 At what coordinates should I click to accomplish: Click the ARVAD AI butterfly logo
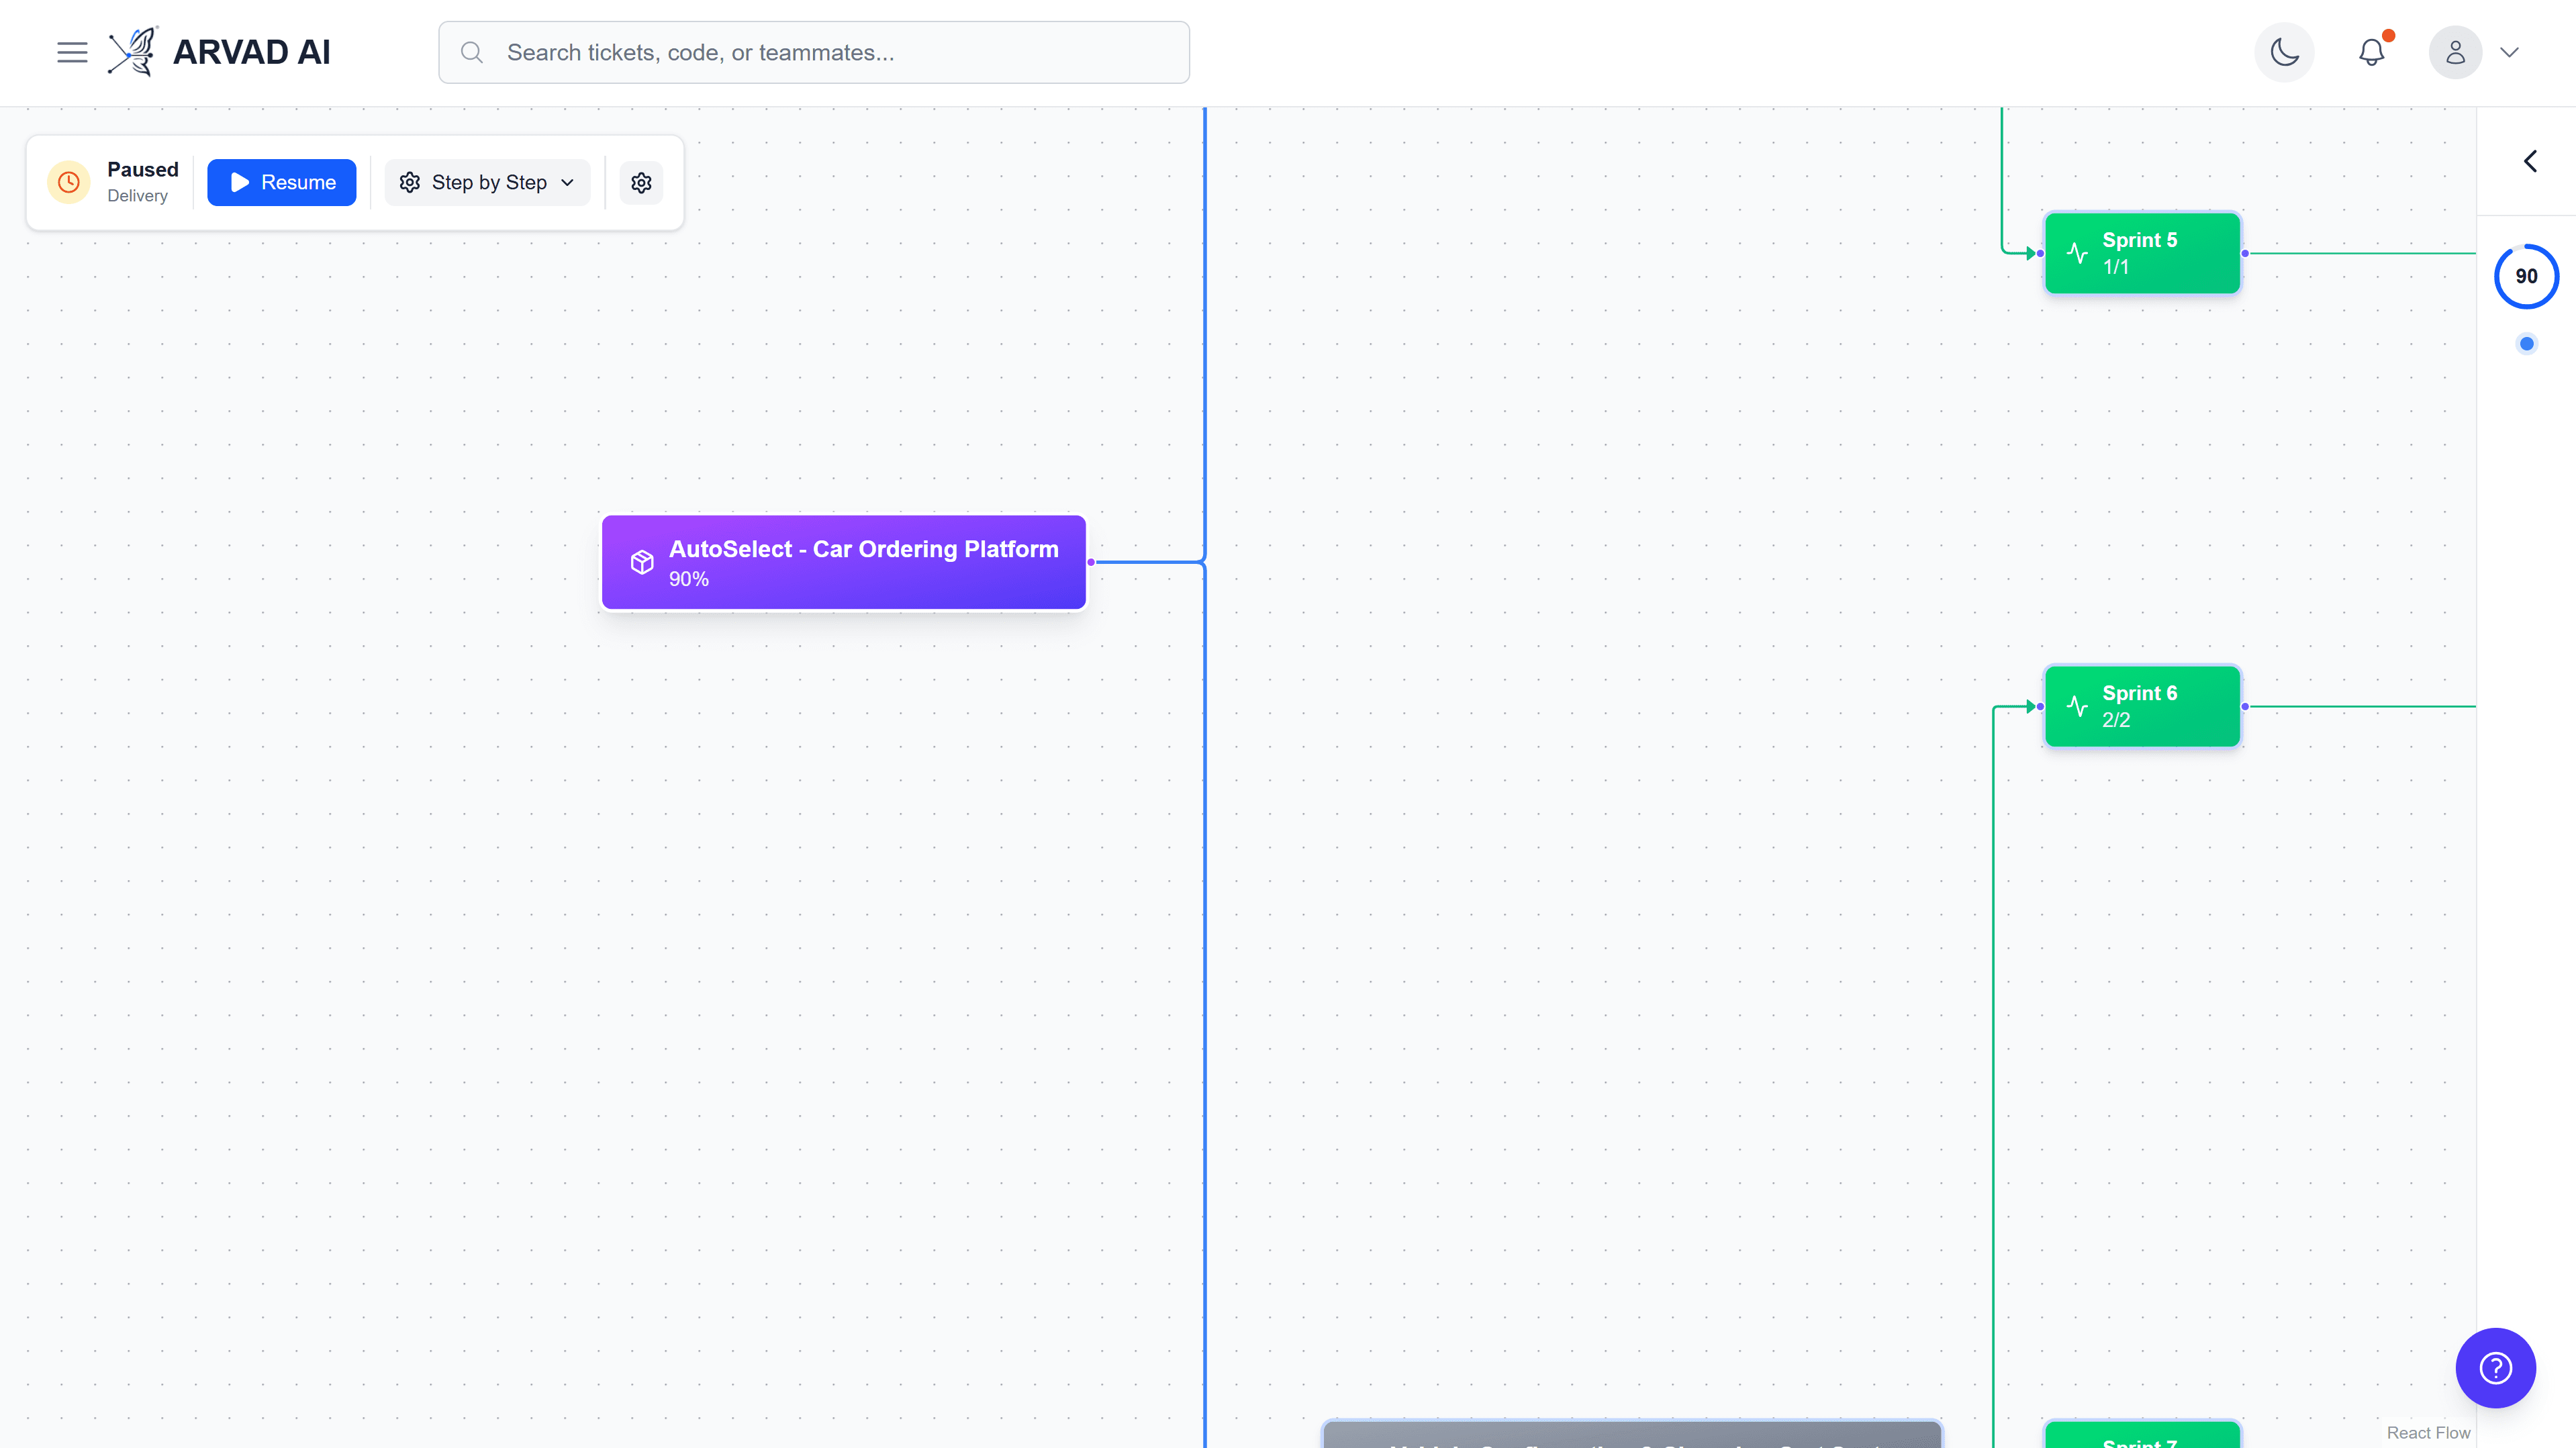pyautogui.click(x=133, y=52)
